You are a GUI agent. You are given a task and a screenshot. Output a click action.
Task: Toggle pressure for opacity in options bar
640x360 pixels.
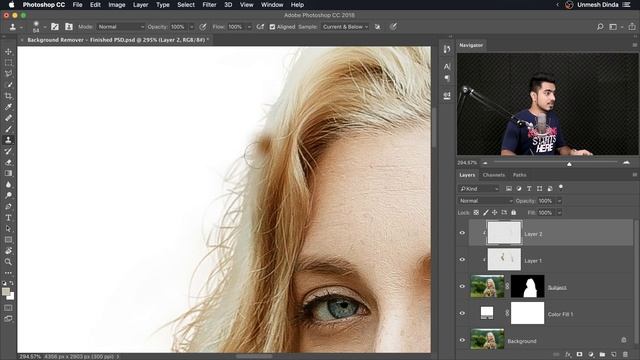click(x=203, y=27)
